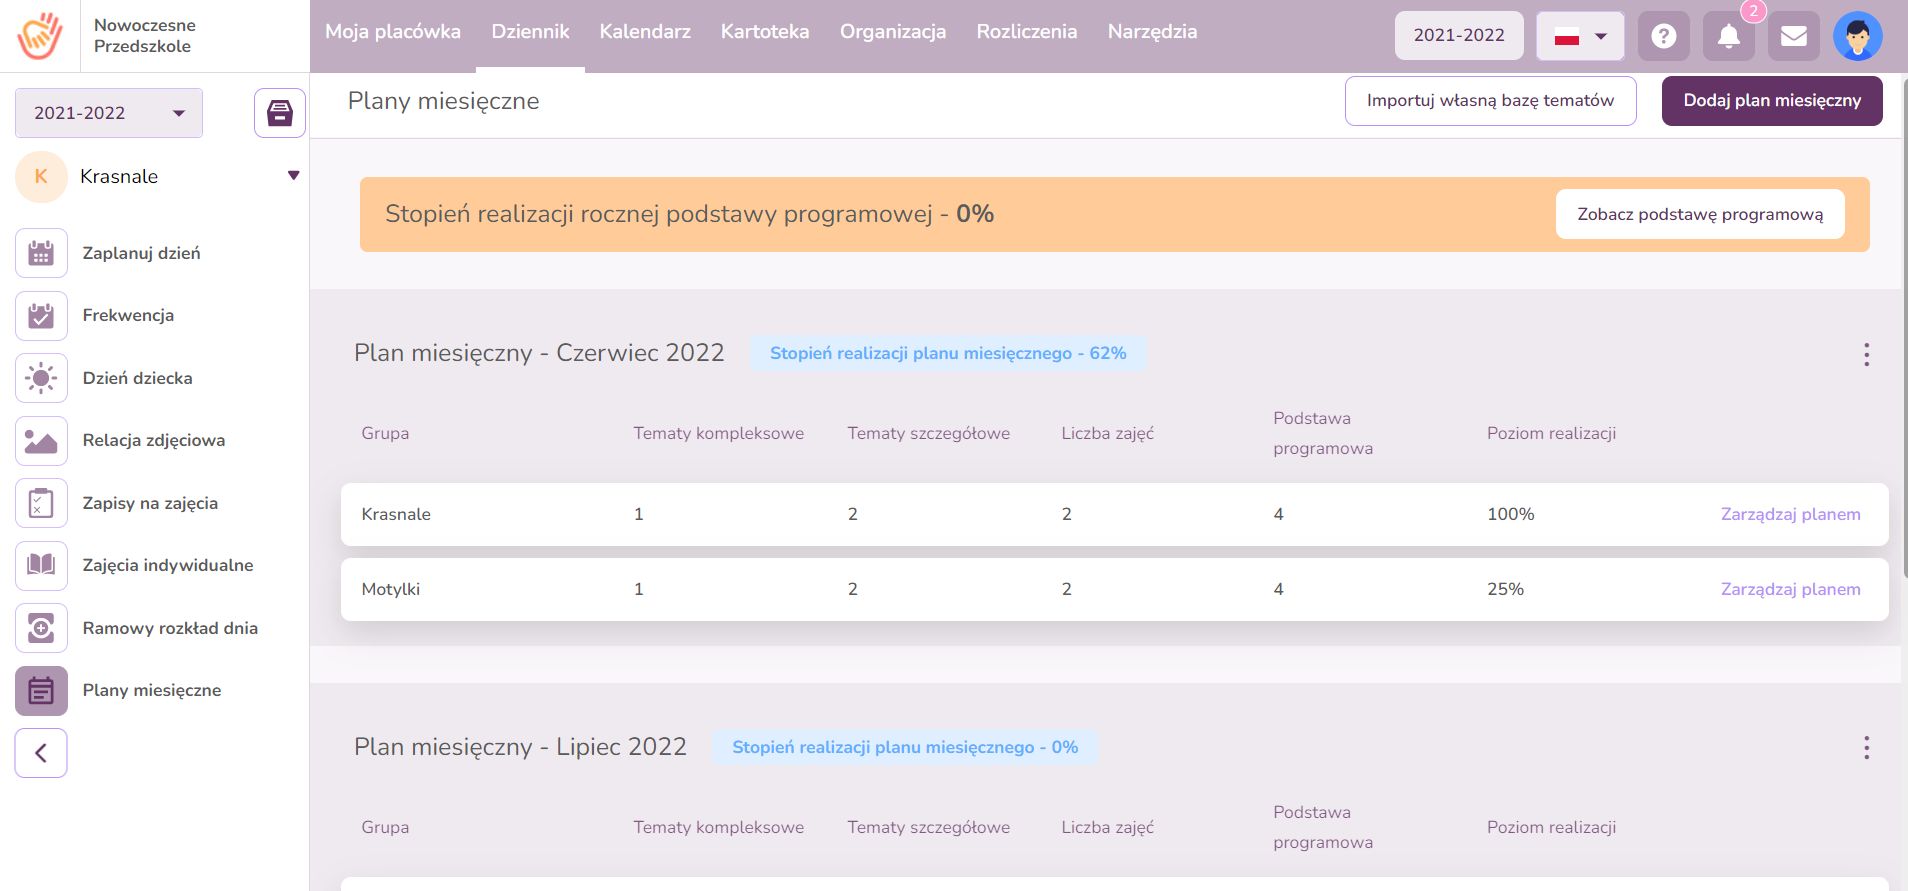This screenshot has height=891, width=1908.
Task: Click the help question mark icon
Action: tap(1663, 36)
